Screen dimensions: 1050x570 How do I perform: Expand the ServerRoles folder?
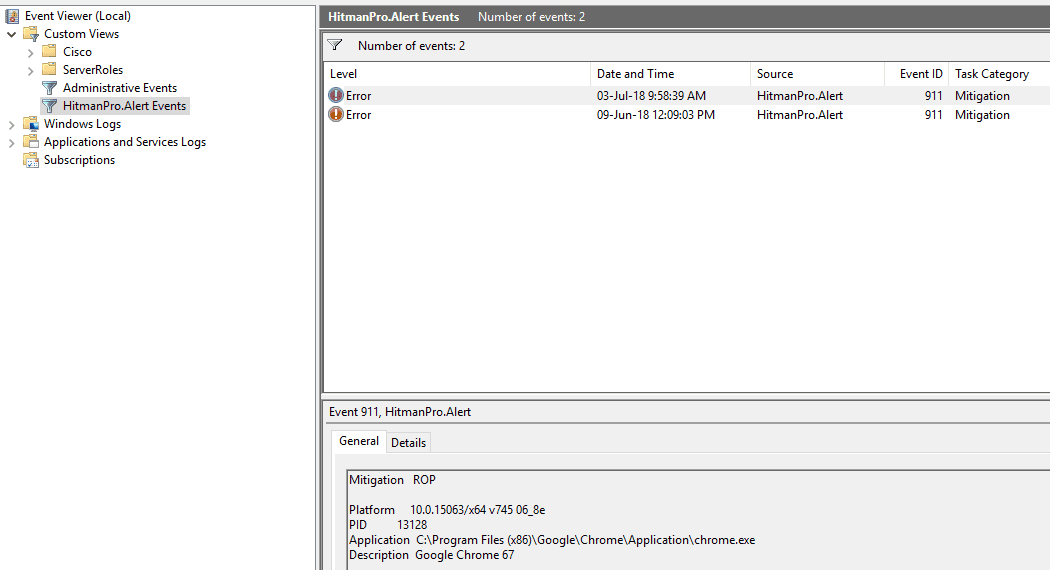(30, 70)
